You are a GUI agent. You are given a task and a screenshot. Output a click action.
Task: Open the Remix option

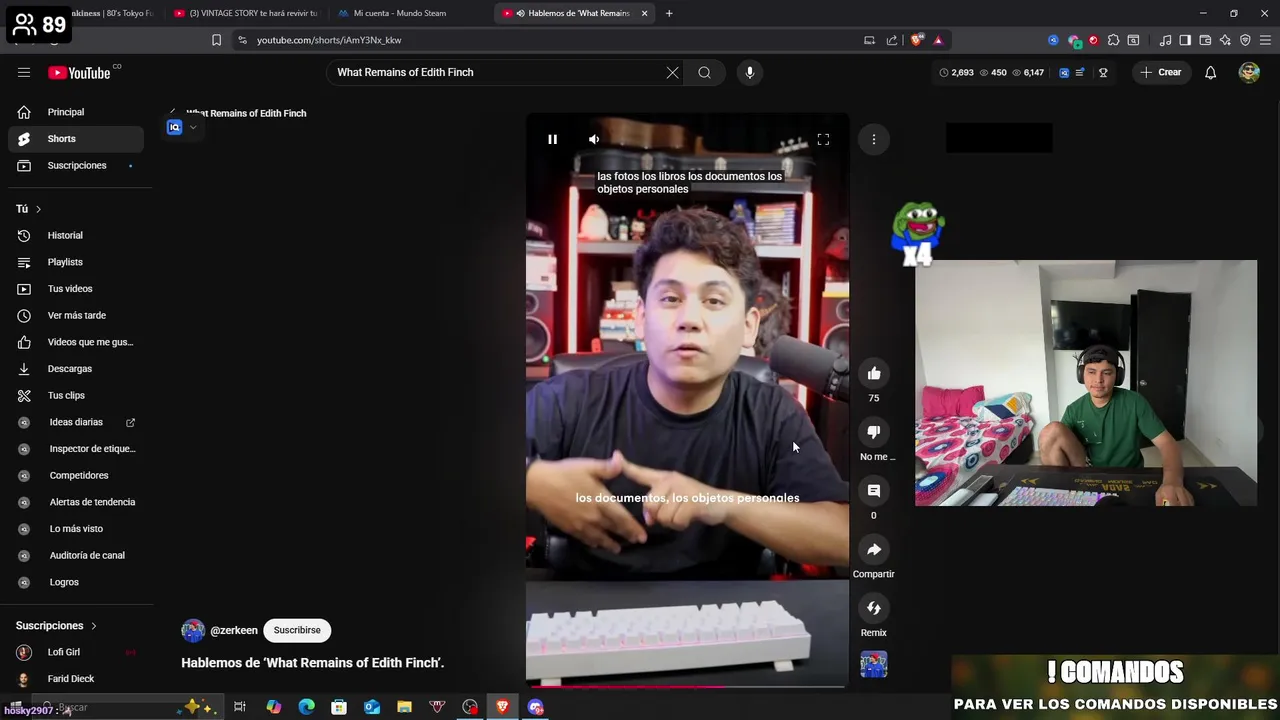pos(874,608)
